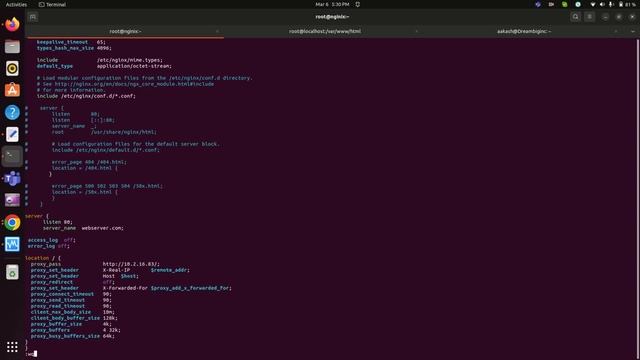Click screen recording tray indicator
The image size is (640, 360).
551,4
